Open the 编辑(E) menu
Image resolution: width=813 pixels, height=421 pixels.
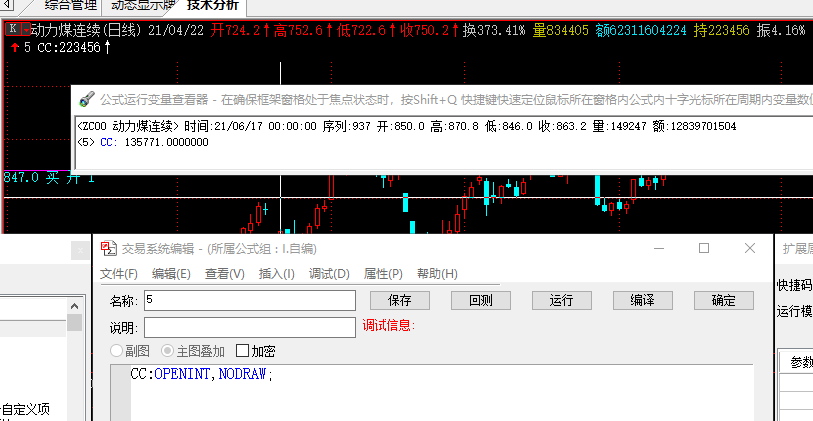coord(171,274)
